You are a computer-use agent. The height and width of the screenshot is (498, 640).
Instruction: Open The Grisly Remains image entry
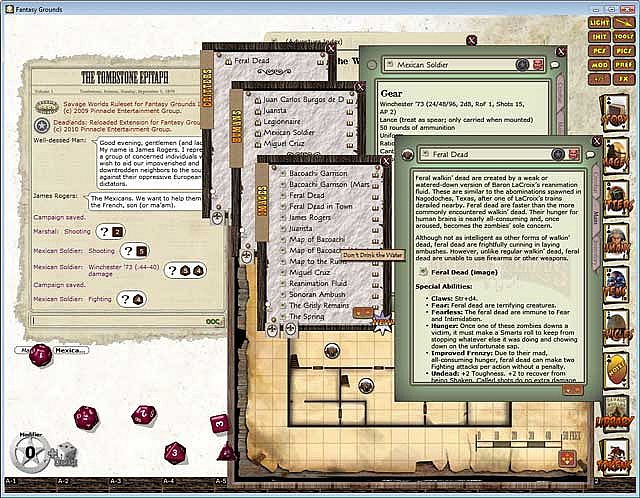[x=319, y=306]
